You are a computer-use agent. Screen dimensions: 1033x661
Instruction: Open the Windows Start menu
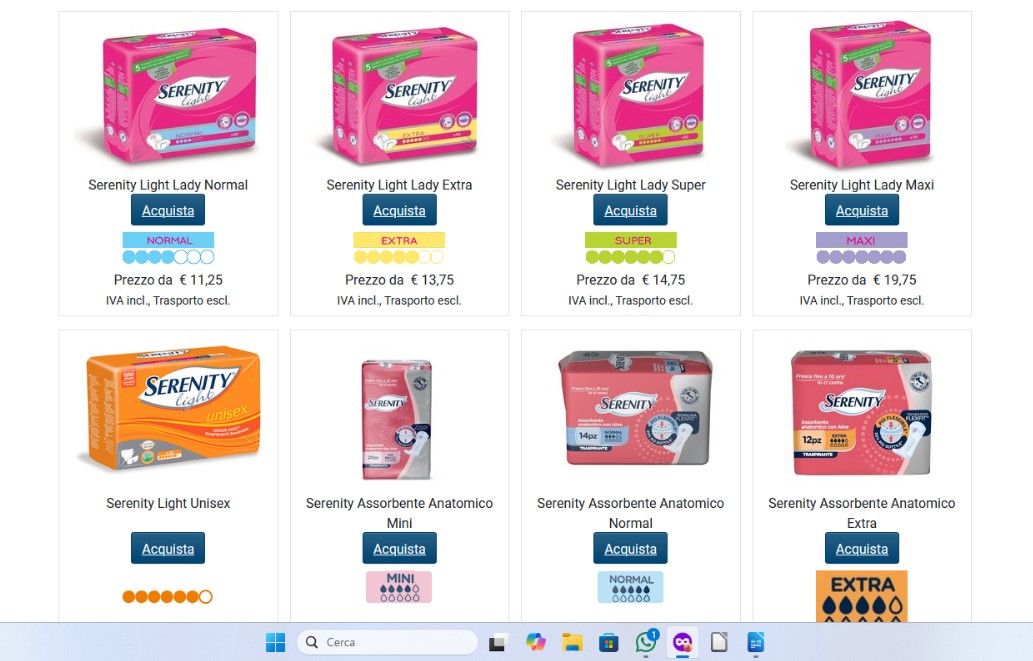click(275, 642)
